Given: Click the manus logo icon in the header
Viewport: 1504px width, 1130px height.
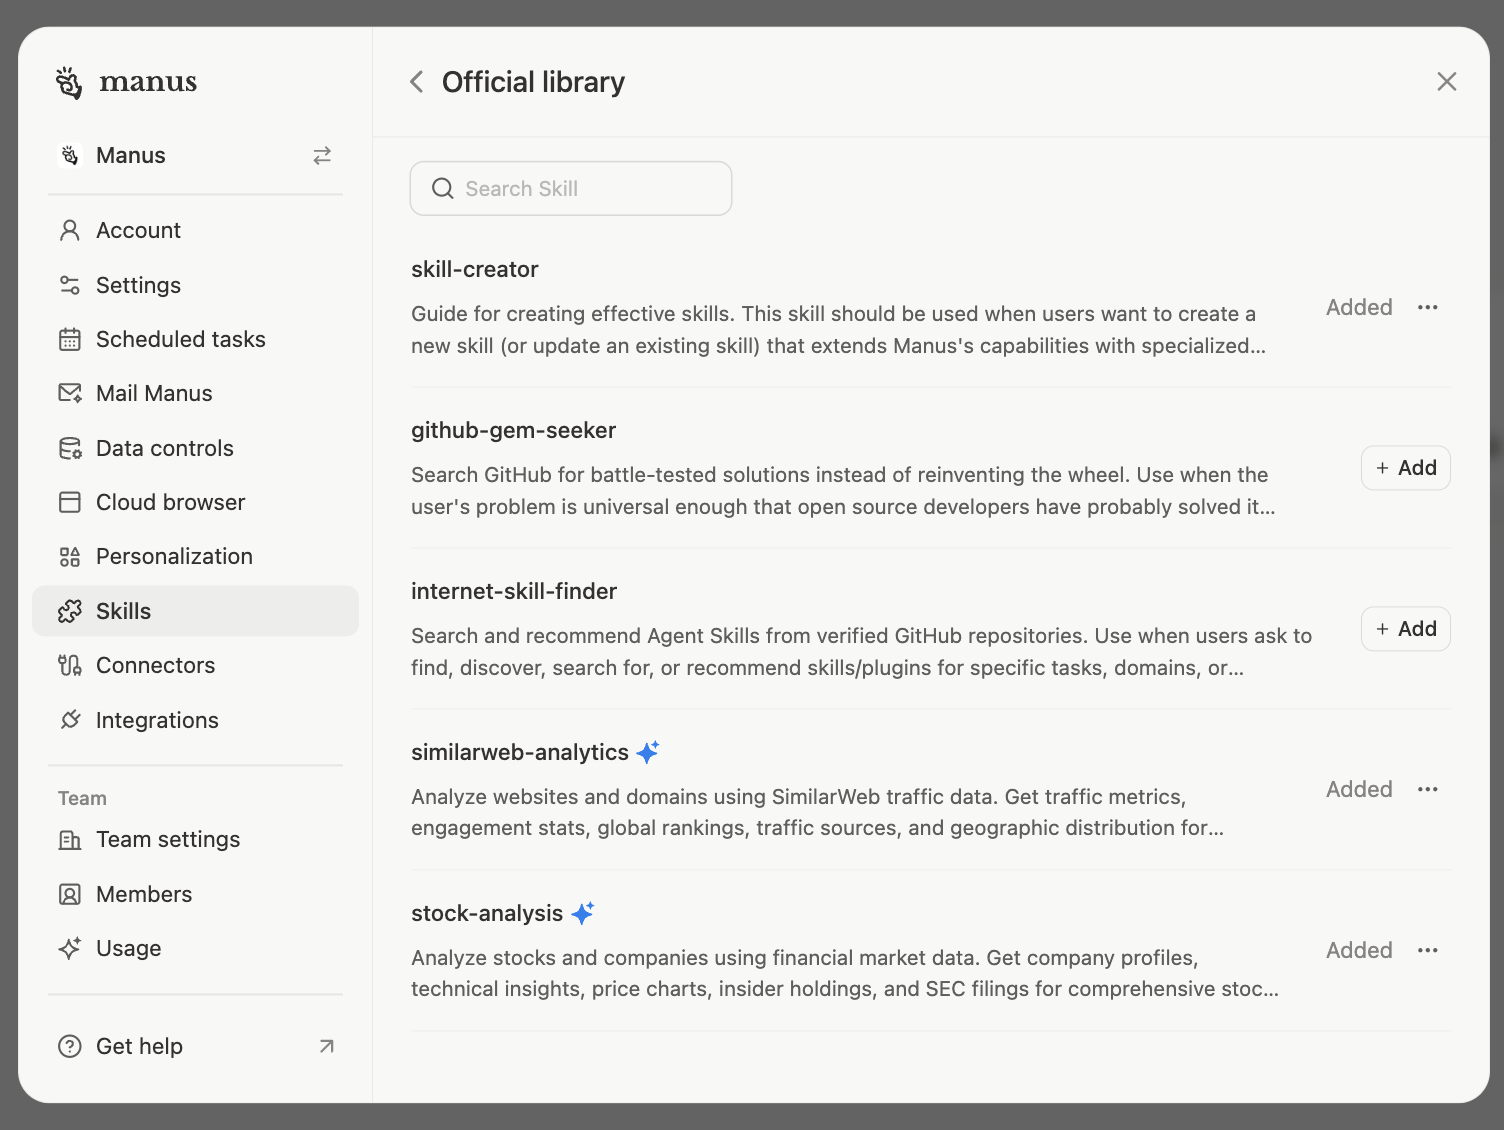Looking at the screenshot, I should point(69,82).
